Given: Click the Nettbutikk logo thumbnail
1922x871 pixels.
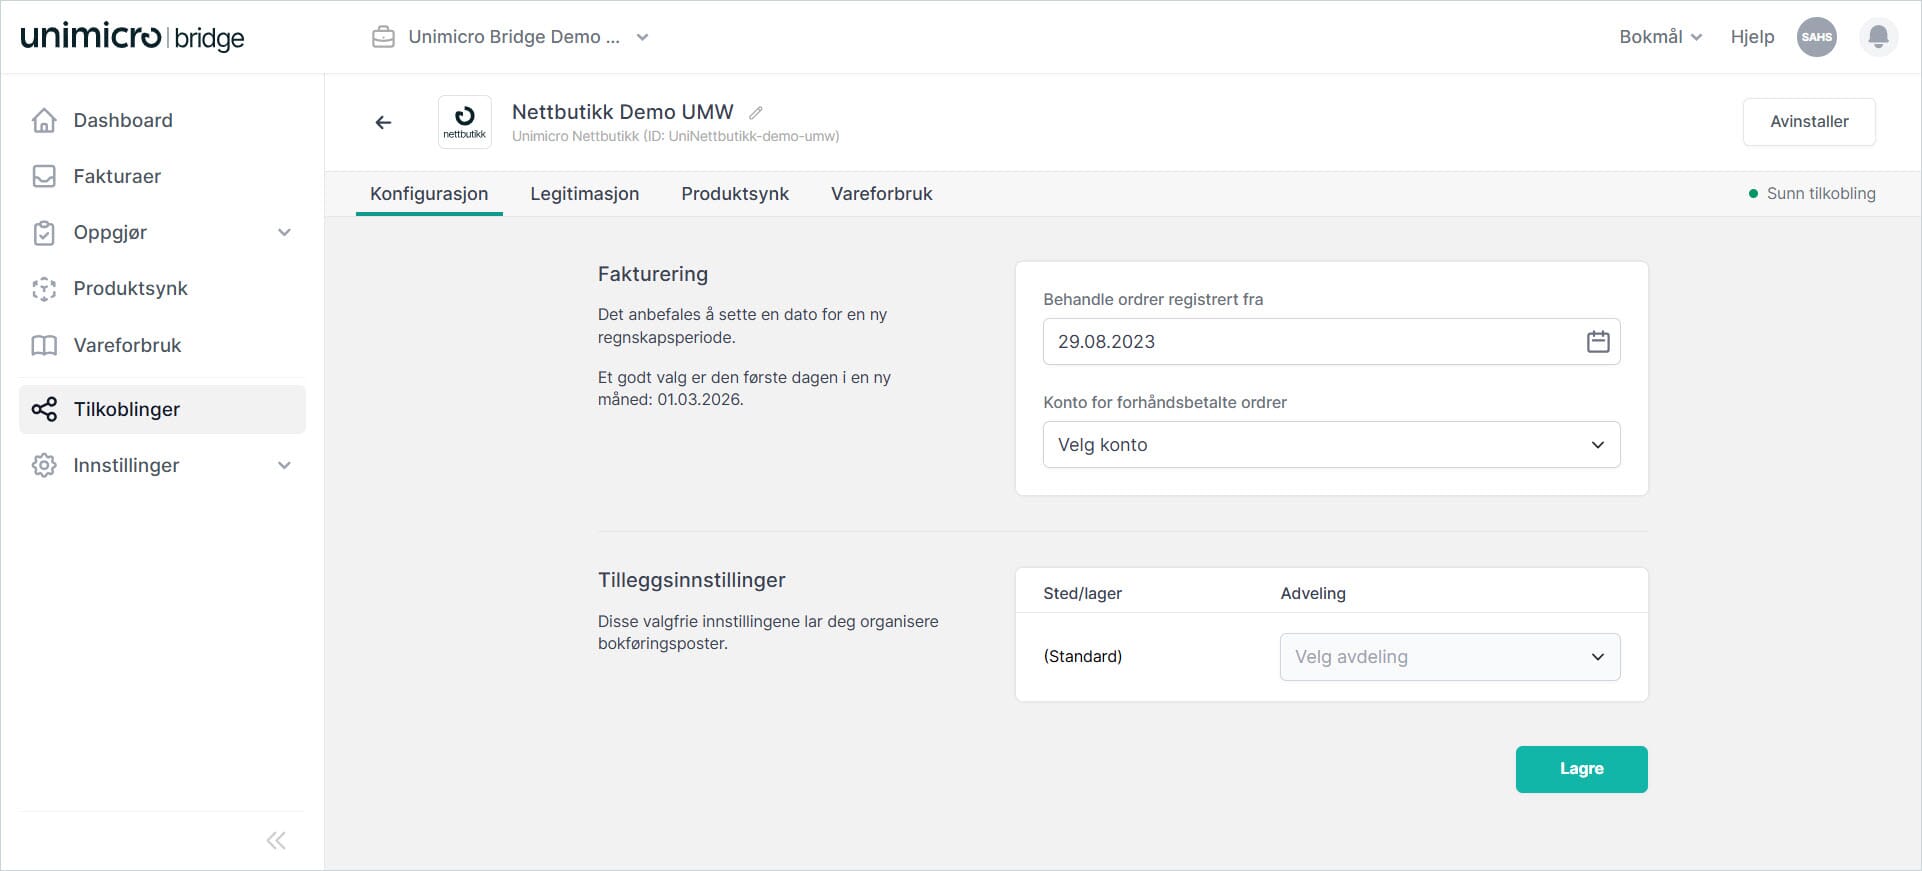Looking at the screenshot, I should [x=465, y=122].
